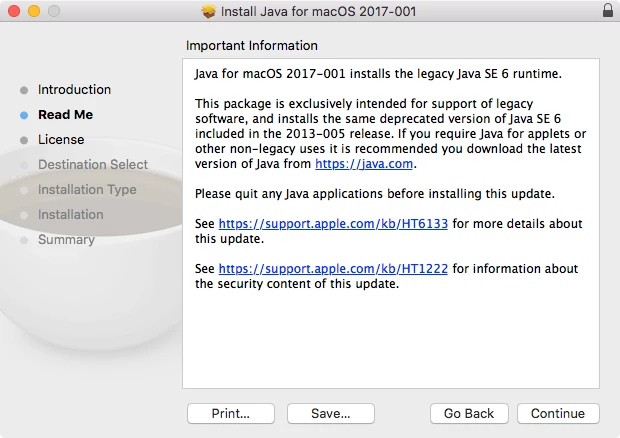Open the support.apple.com/kb/HT1222 link
The width and height of the screenshot is (620, 438).
(333, 269)
